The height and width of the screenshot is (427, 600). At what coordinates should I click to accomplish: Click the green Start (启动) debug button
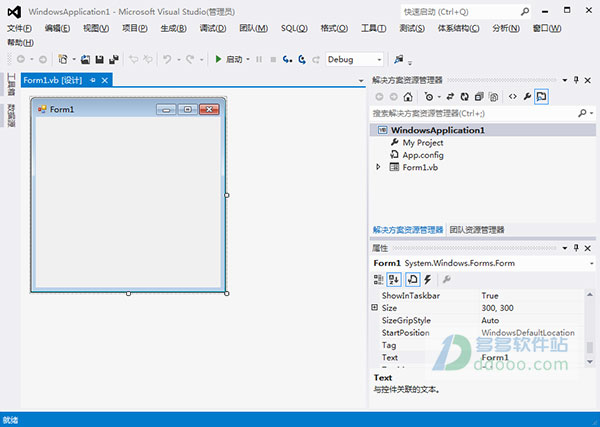pyautogui.click(x=228, y=59)
